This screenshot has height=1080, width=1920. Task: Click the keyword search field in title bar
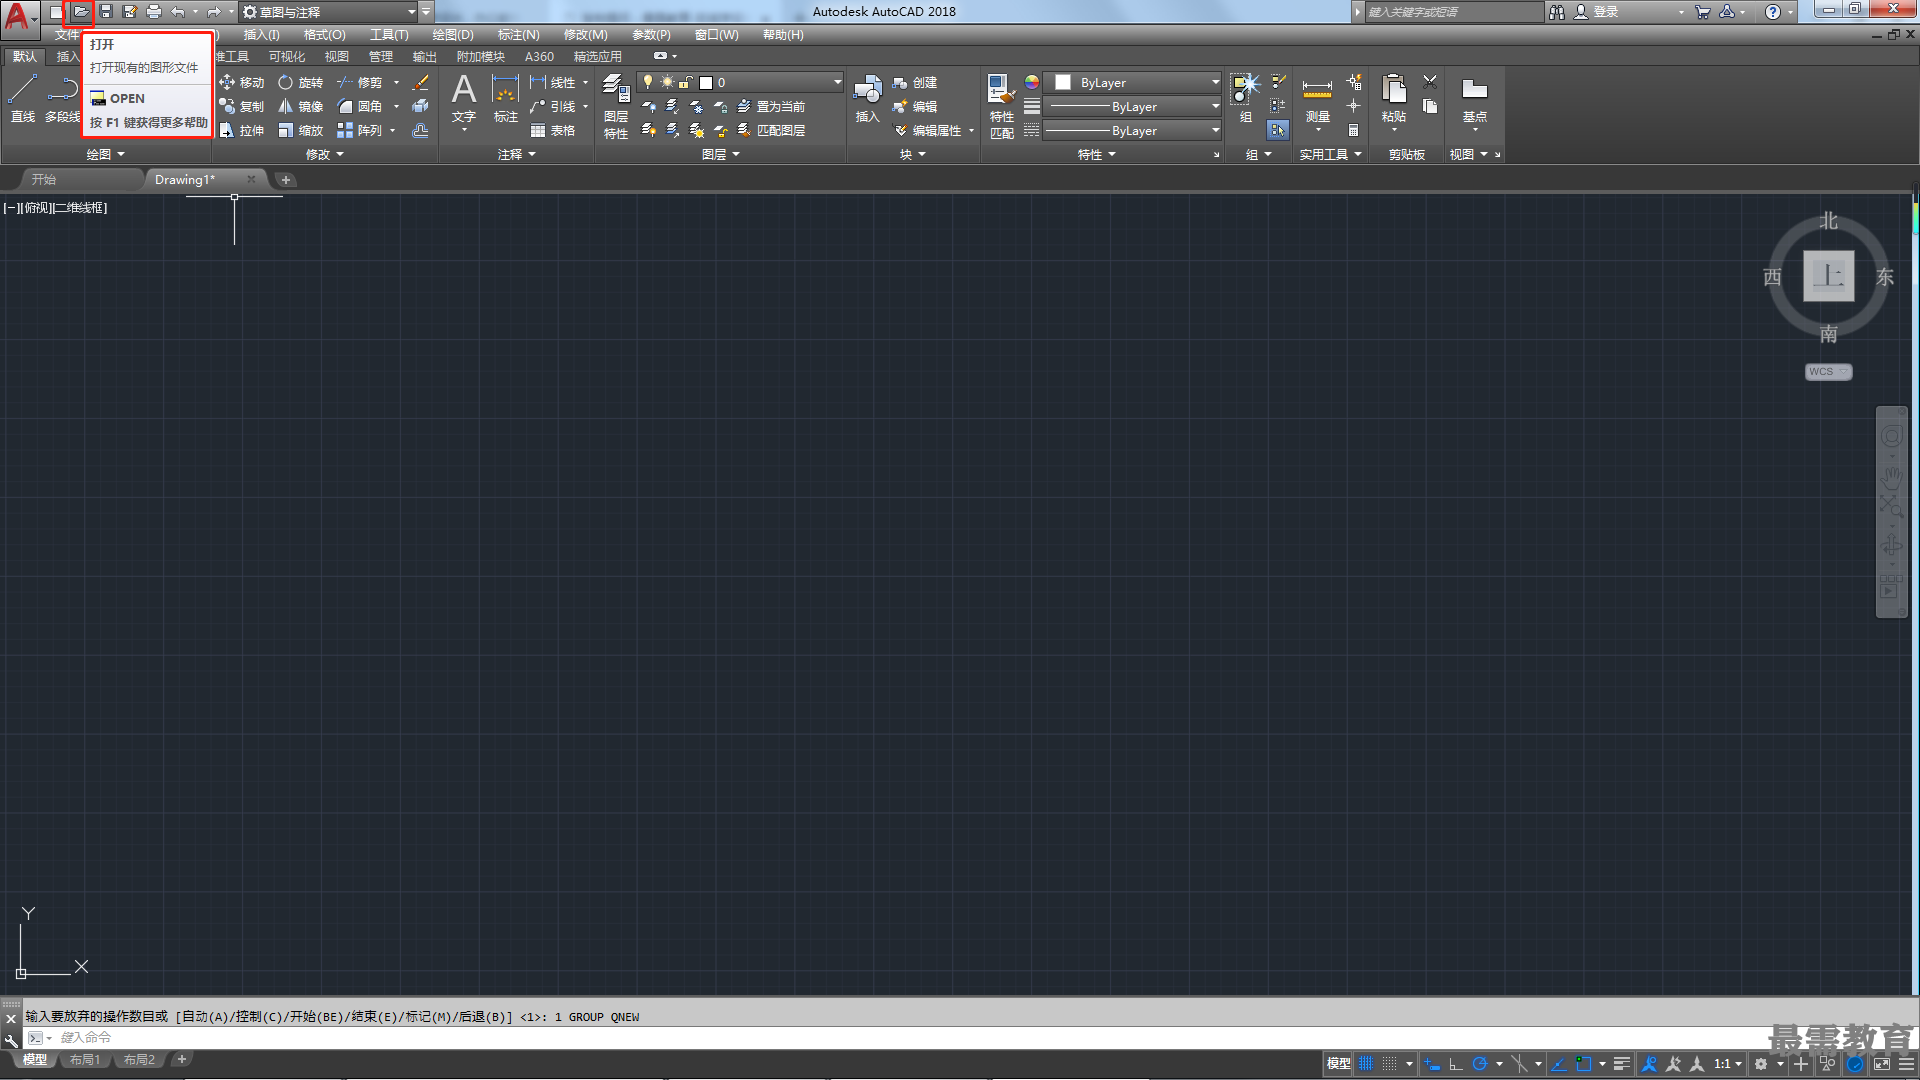click(x=1454, y=12)
